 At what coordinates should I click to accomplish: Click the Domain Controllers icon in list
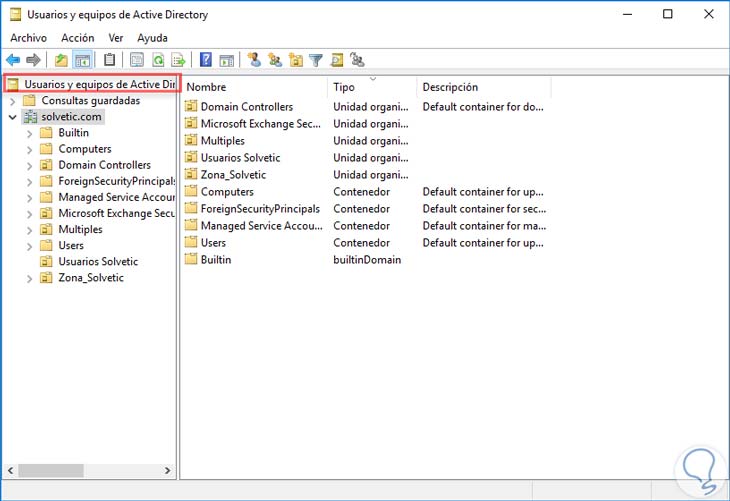click(191, 107)
